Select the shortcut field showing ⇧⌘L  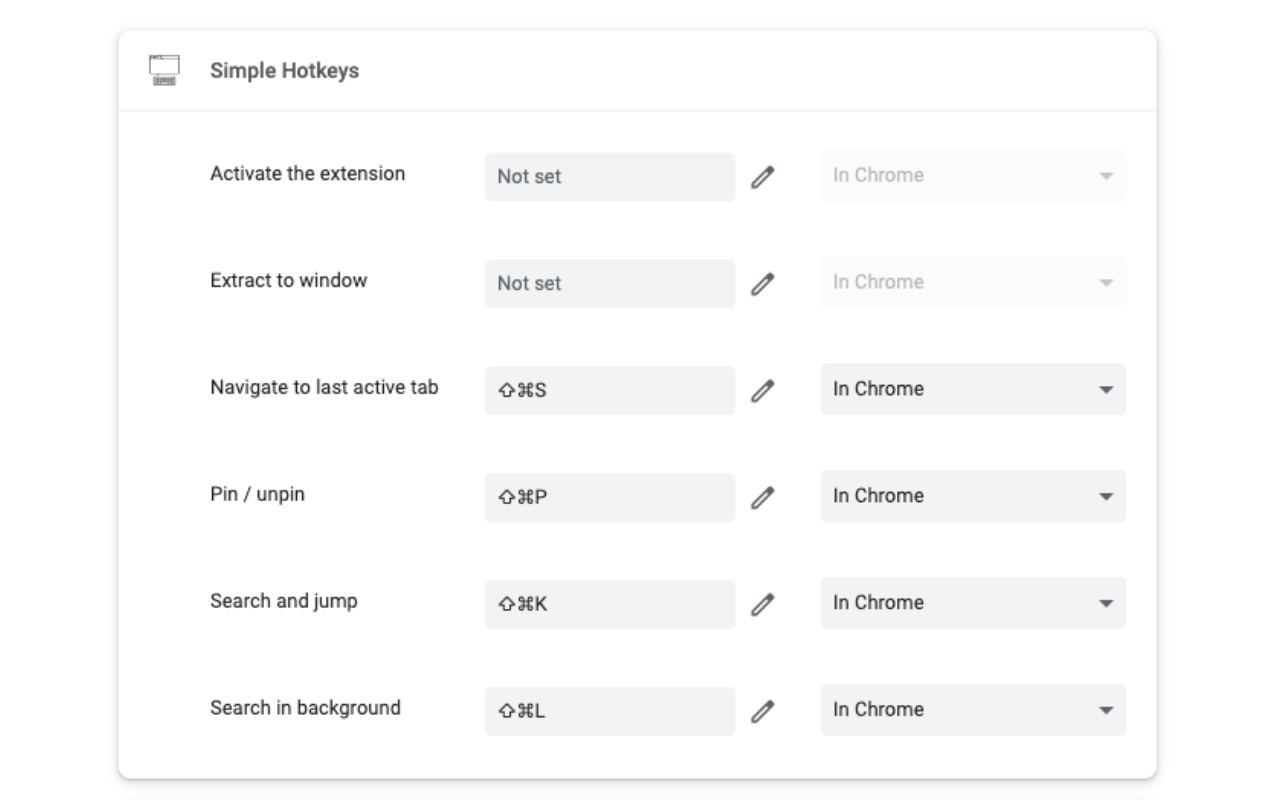tap(609, 710)
